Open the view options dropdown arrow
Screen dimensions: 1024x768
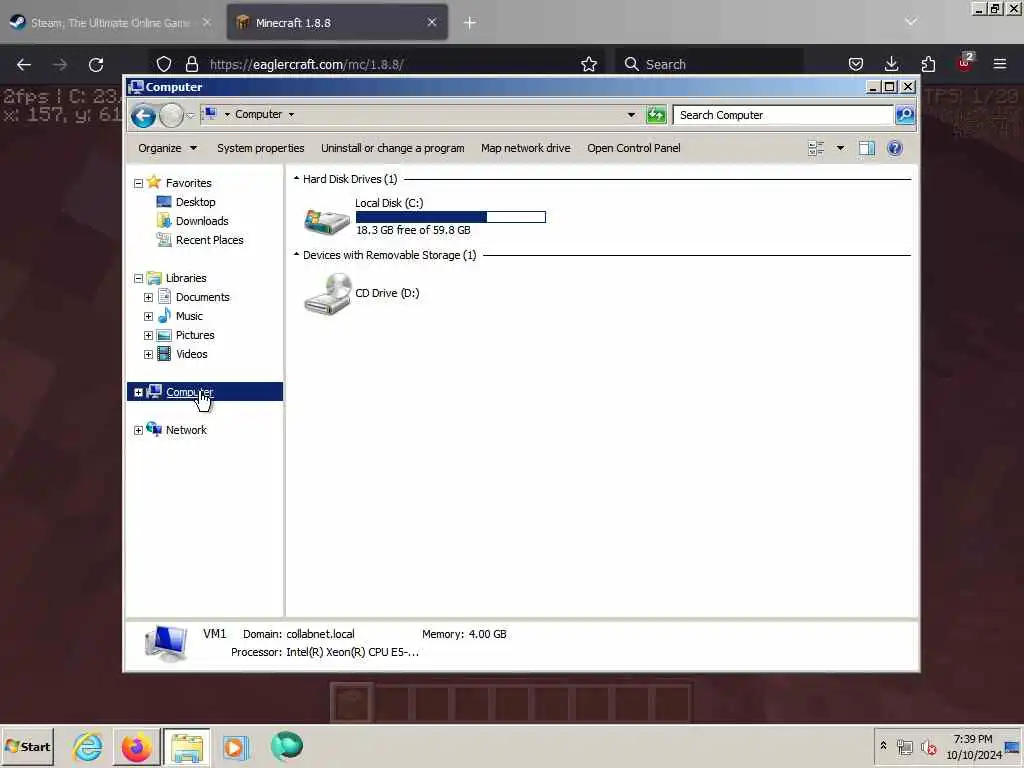click(x=840, y=148)
